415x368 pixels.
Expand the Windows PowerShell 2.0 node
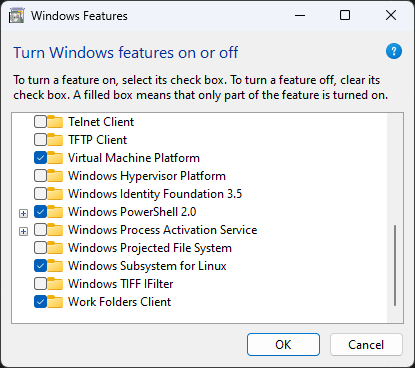[23, 213]
